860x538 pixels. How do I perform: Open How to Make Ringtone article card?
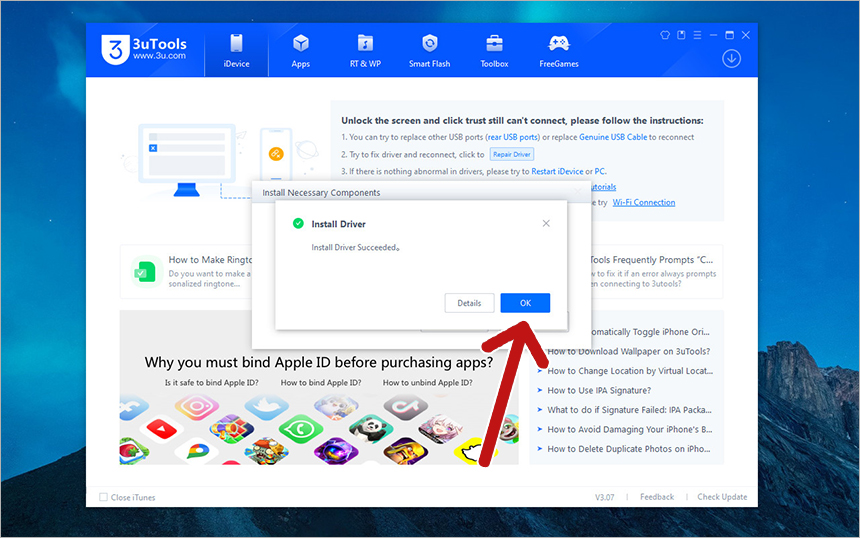click(186, 271)
